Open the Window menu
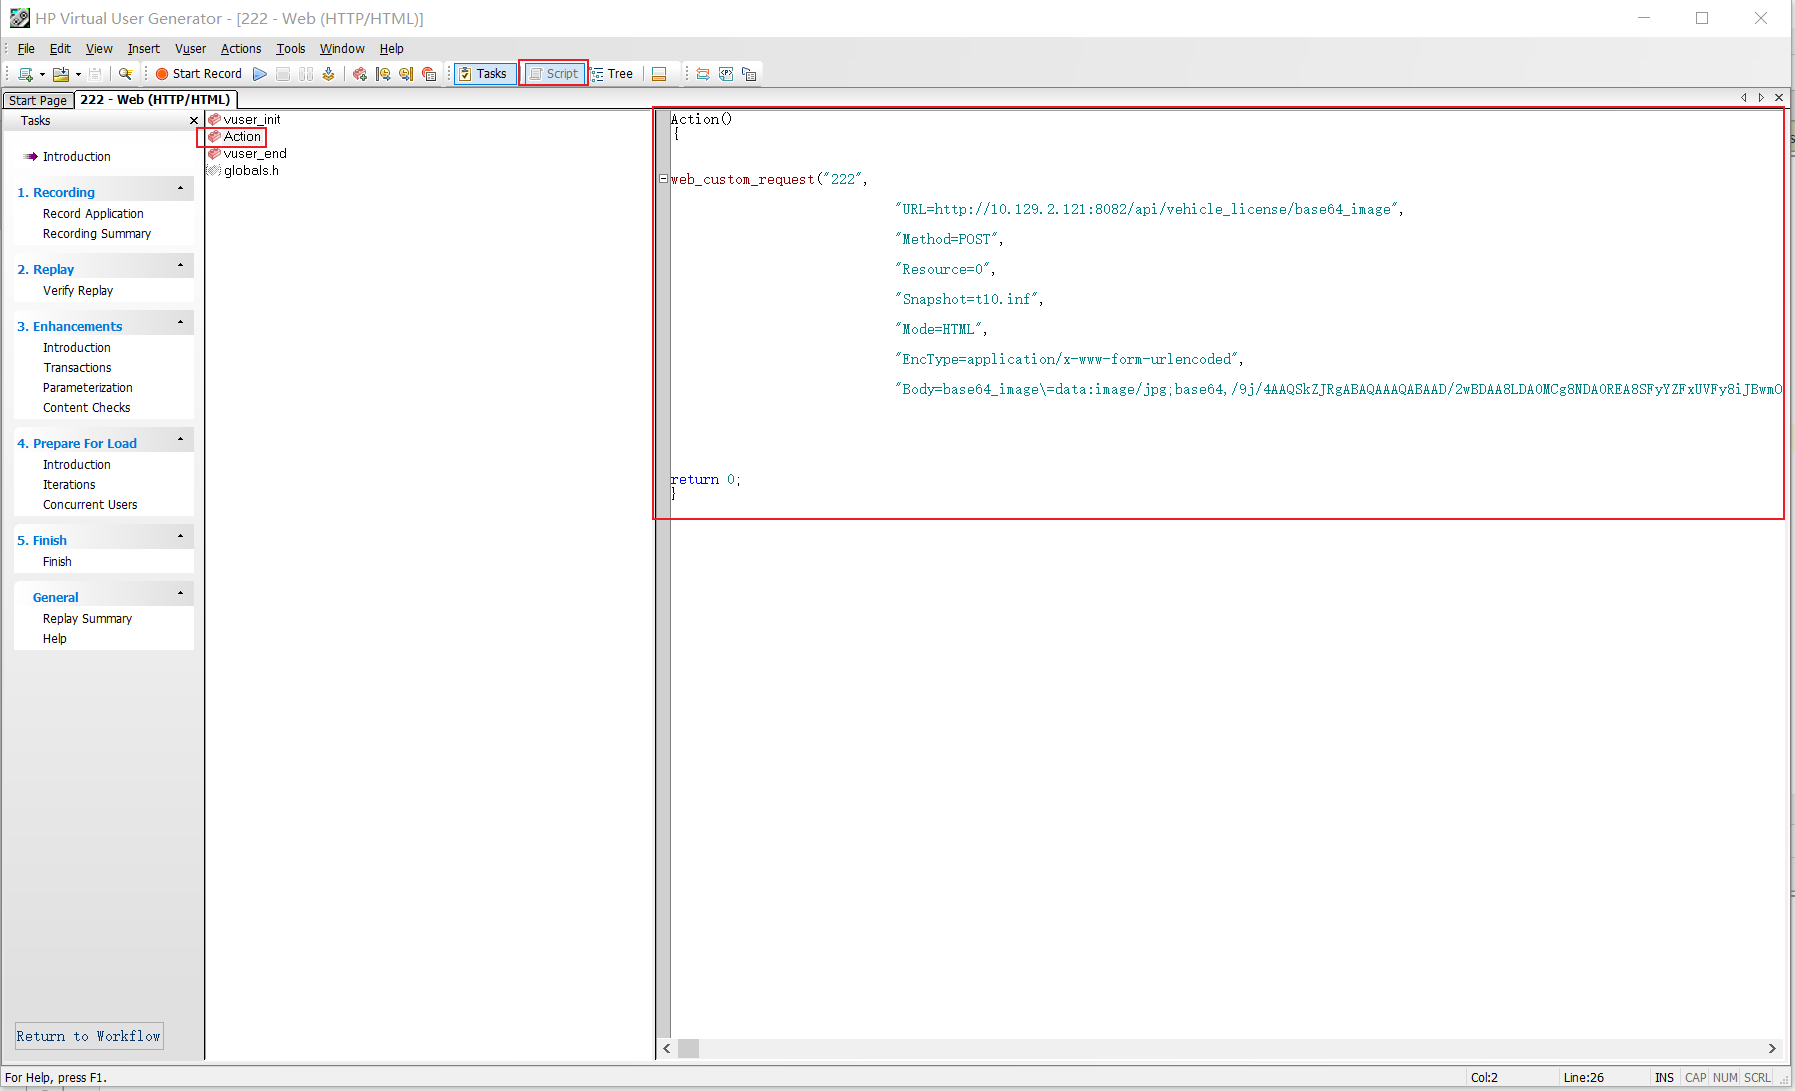The image size is (1795, 1091). pyautogui.click(x=342, y=49)
